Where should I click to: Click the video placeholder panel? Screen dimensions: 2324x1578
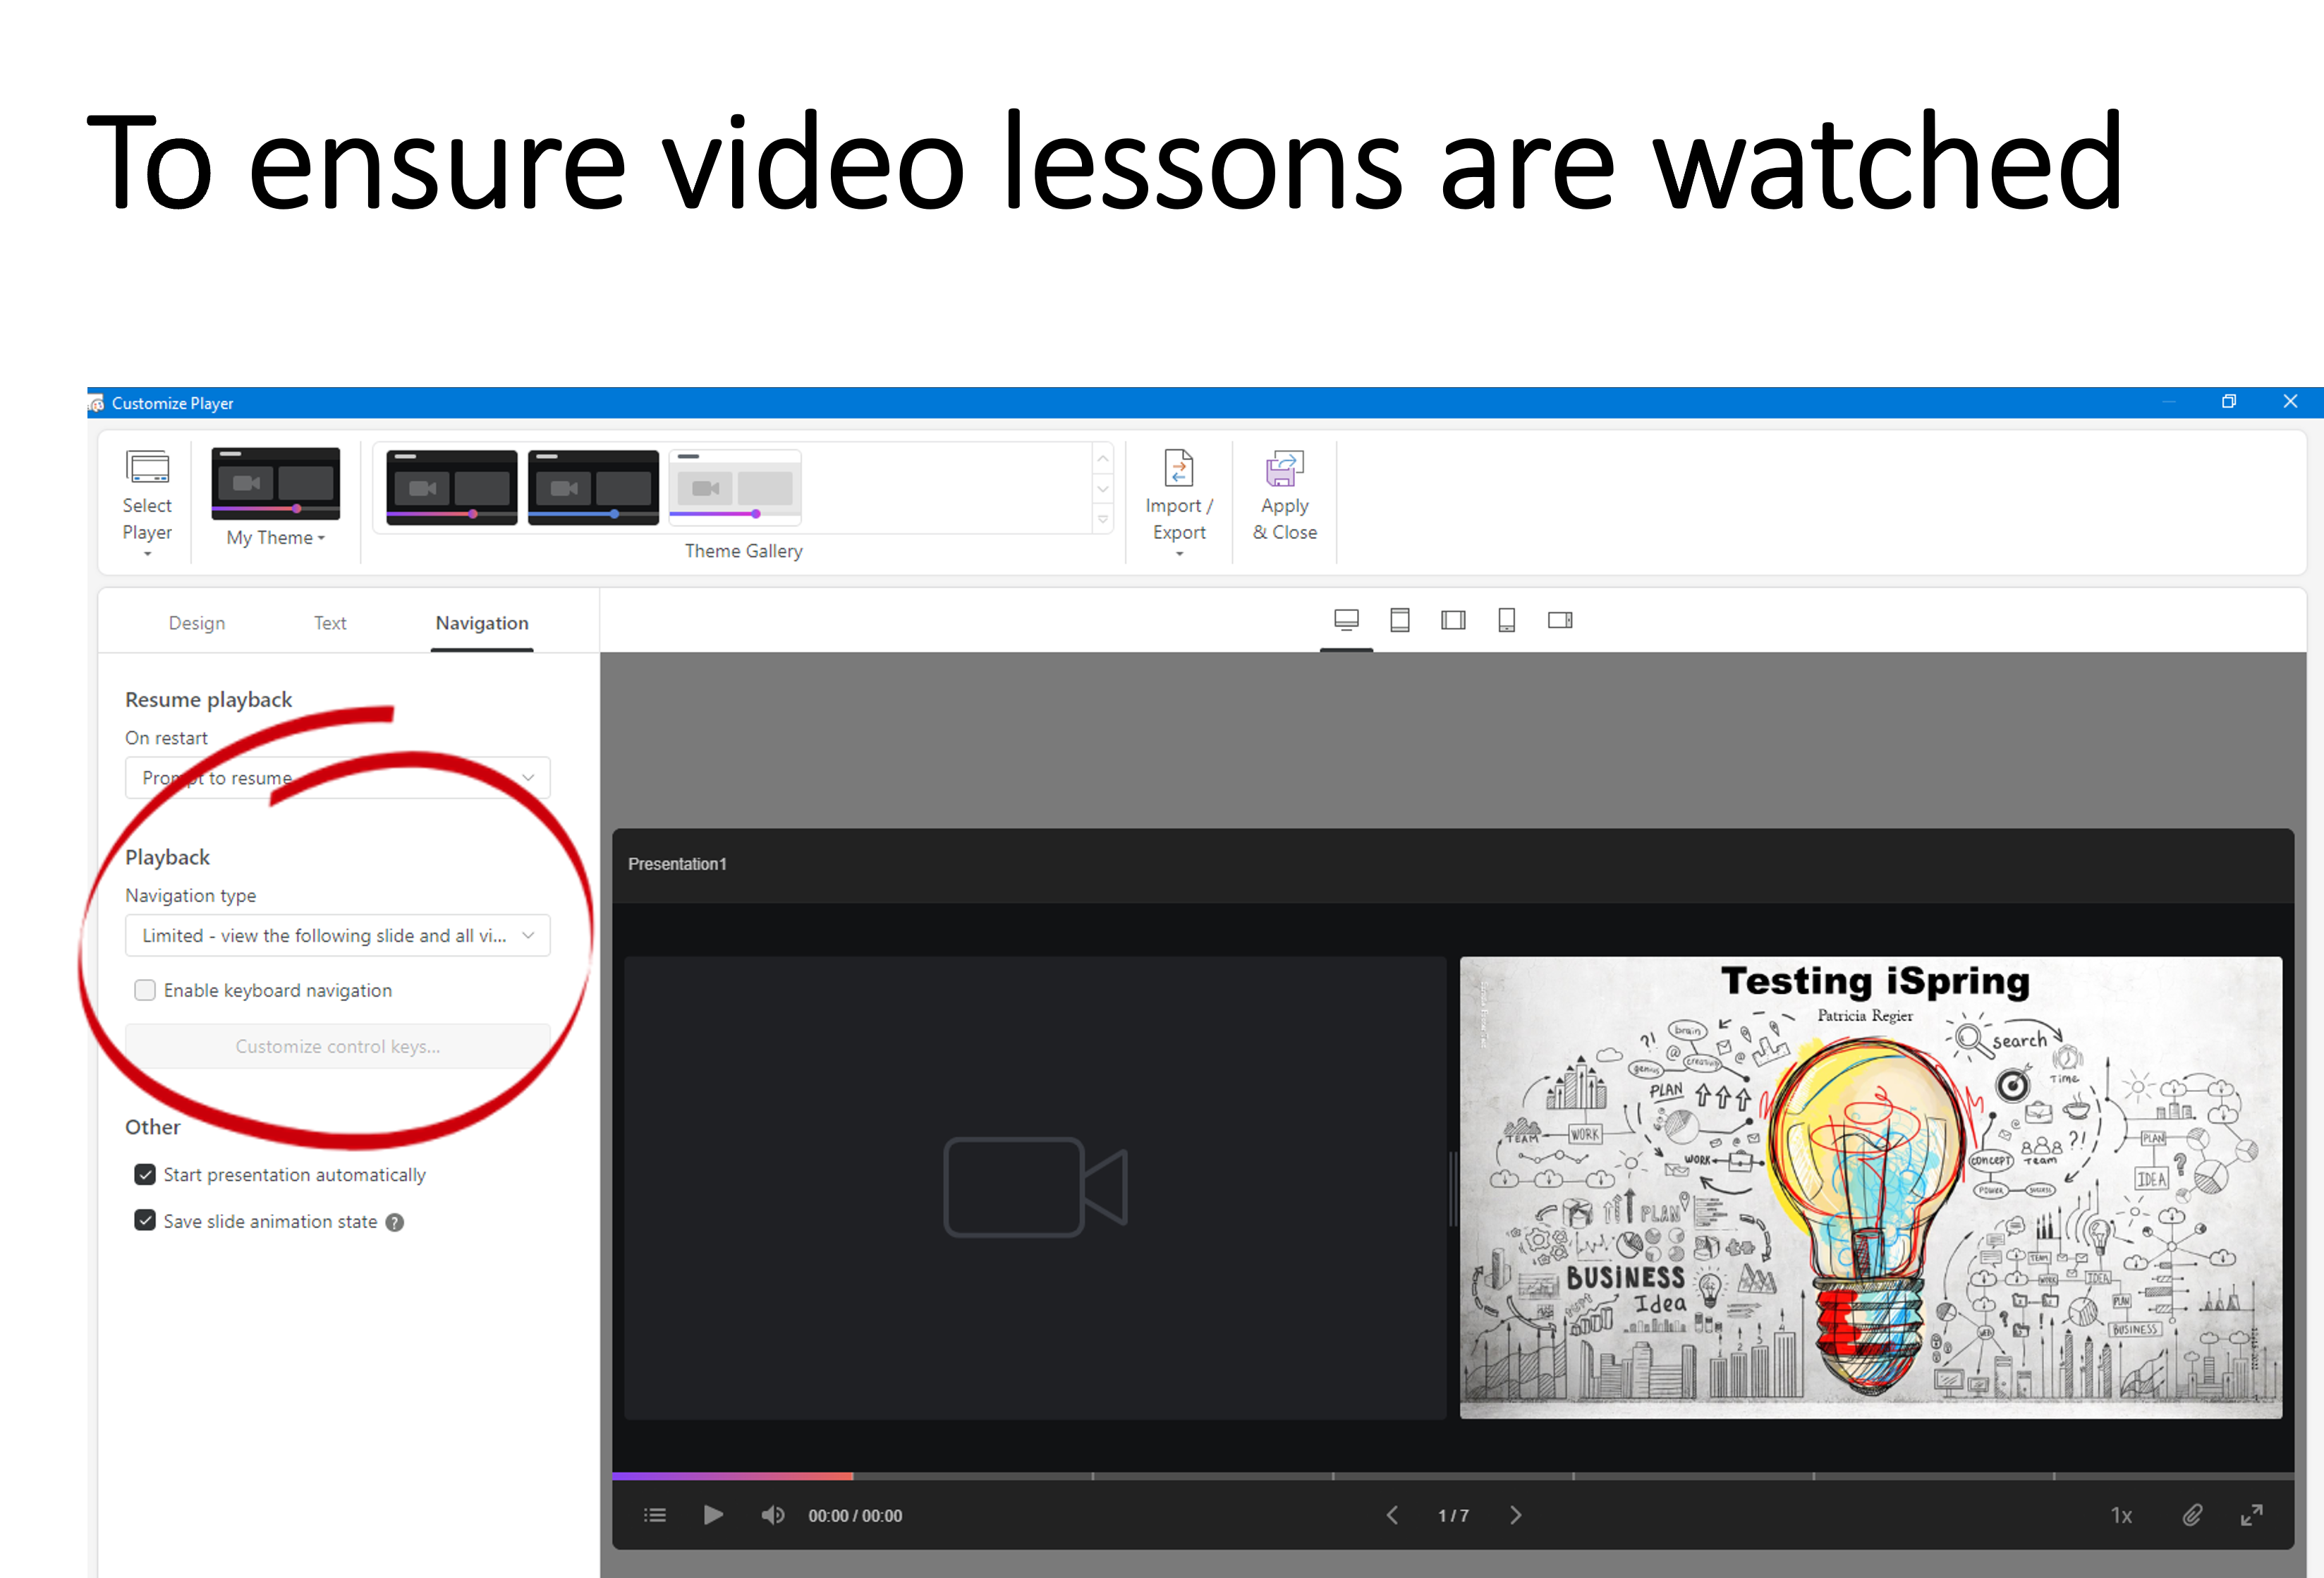tap(1035, 1187)
